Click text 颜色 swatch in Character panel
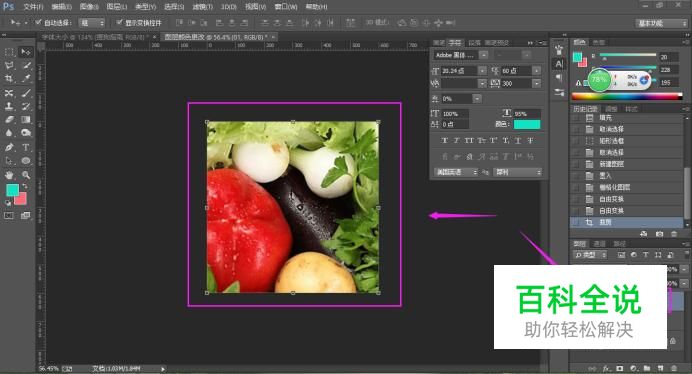 tap(527, 125)
